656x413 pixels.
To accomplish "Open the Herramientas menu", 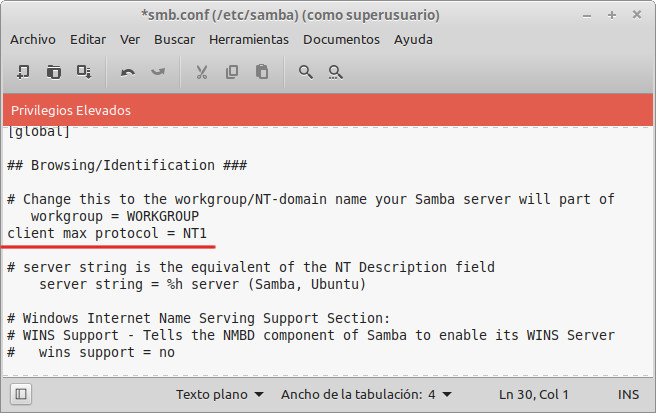I will click(x=249, y=40).
